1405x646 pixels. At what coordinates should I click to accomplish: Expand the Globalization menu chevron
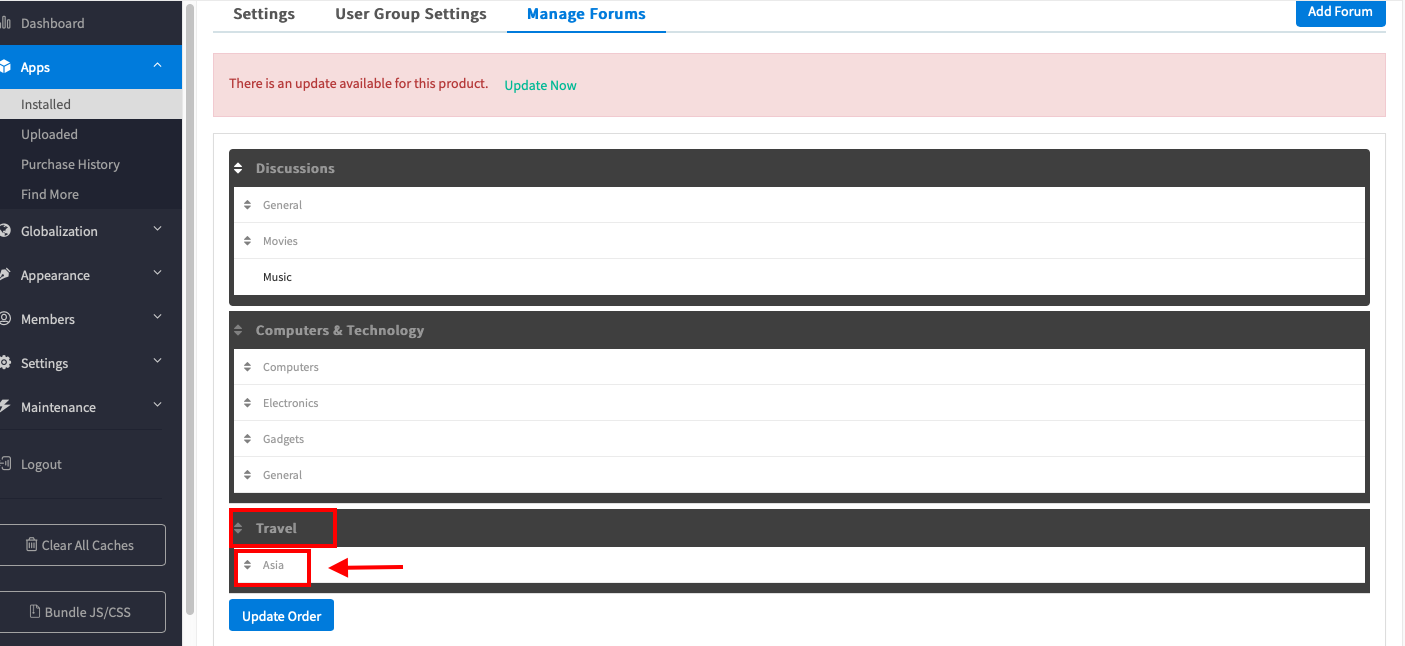[x=157, y=230]
